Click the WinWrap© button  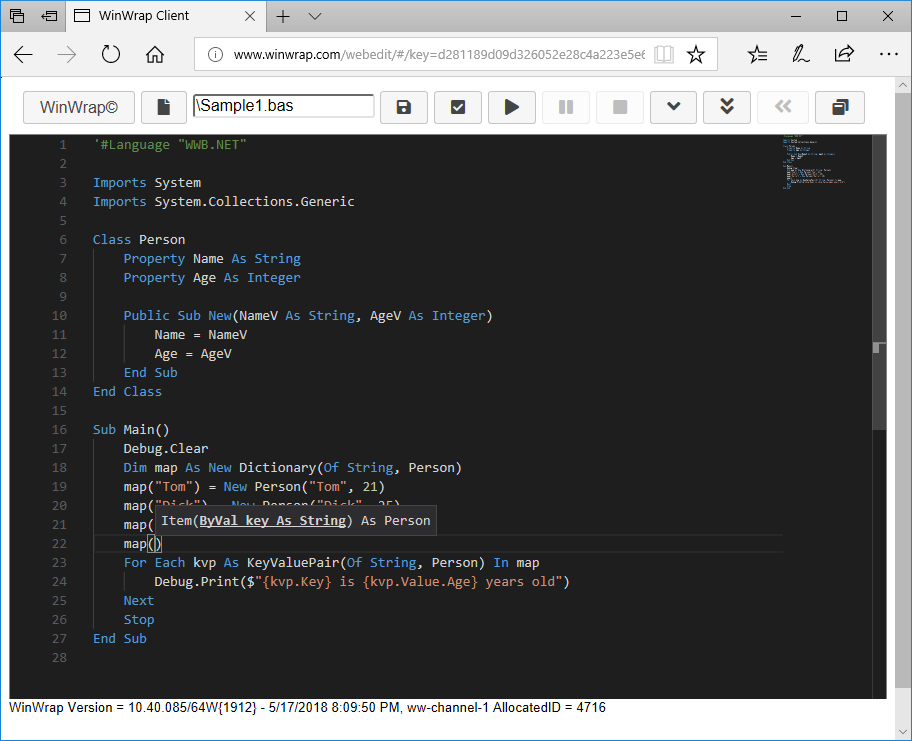[78, 107]
